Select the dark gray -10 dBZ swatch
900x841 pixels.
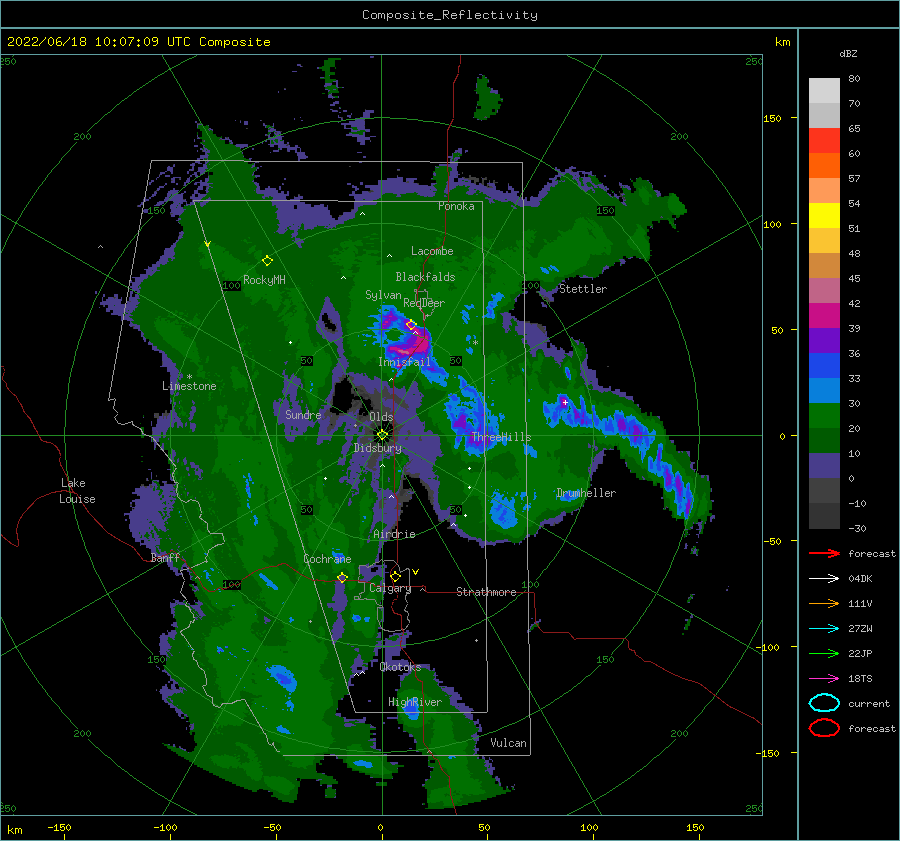(x=824, y=516)
